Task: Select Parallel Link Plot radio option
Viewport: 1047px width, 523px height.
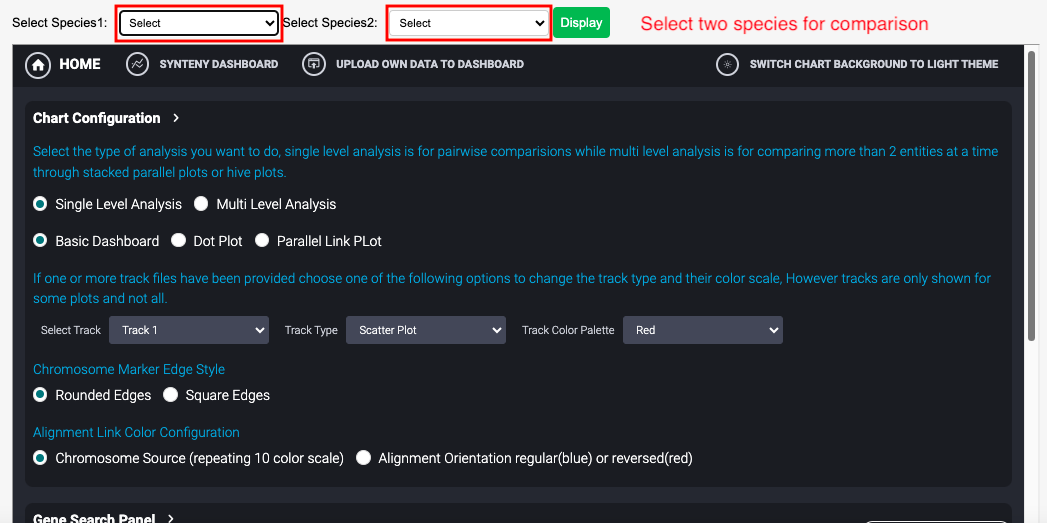Action: click(x=262, y=241)
